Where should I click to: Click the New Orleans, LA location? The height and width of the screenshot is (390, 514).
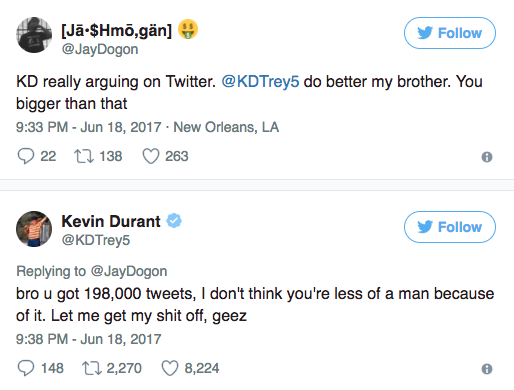pos(226,127)
